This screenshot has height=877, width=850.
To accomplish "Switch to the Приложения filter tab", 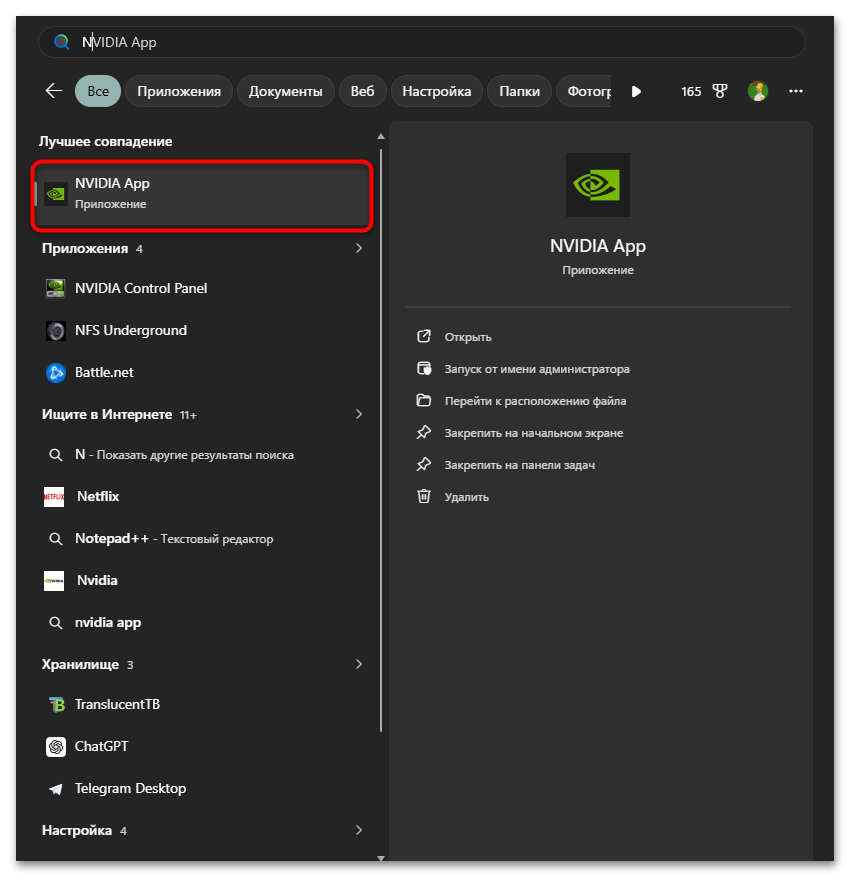I will [179, 91].
